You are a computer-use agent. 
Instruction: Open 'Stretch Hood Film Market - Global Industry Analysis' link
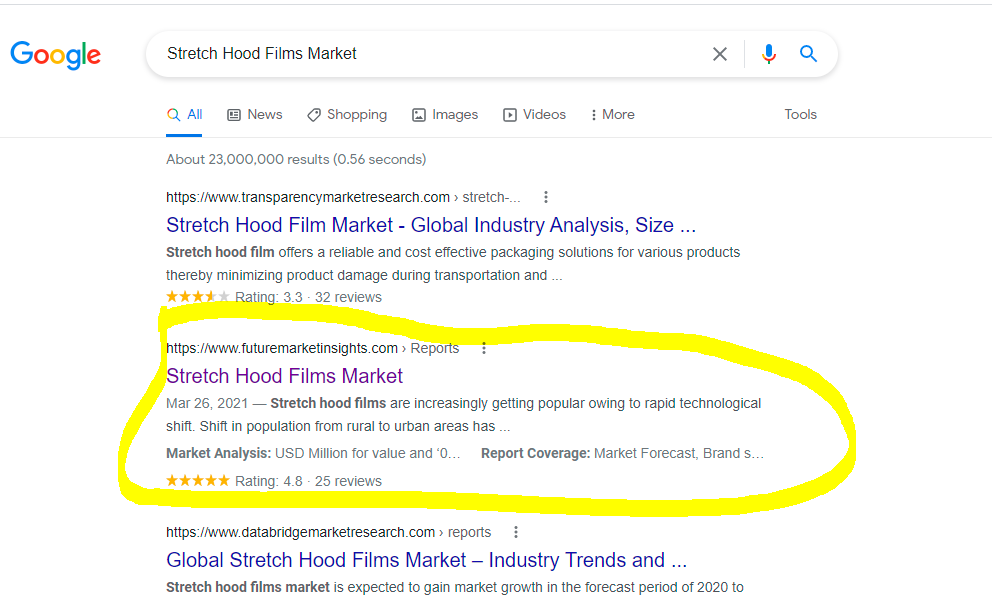[431, 225]
